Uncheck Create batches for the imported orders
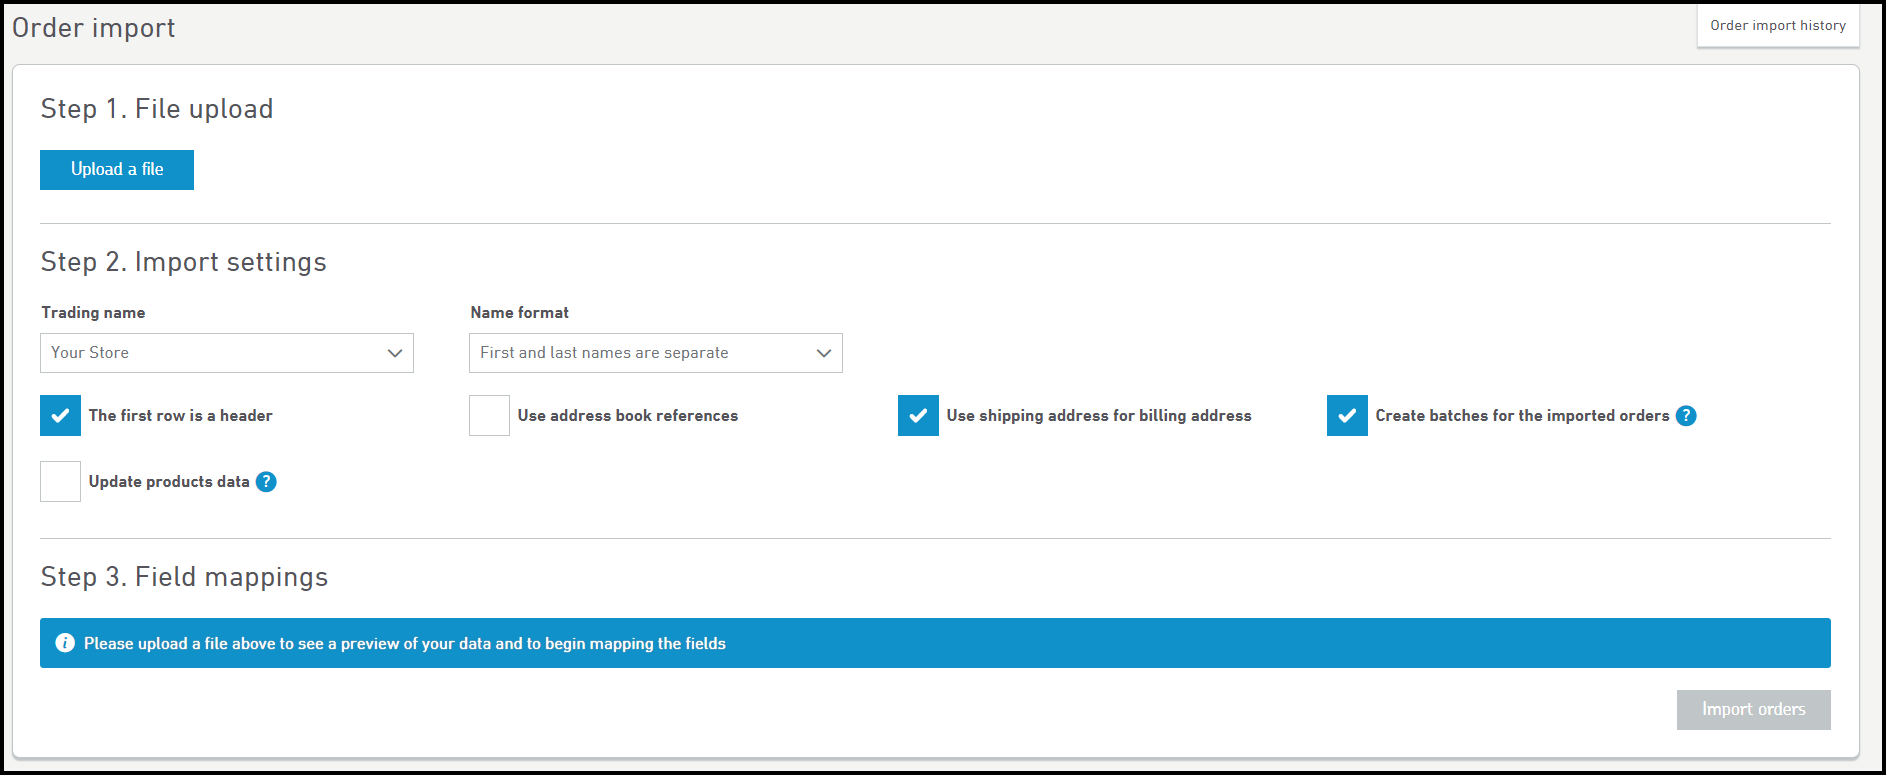The width and height of the screenshot is (1886, 775). tap(1347, 416)
